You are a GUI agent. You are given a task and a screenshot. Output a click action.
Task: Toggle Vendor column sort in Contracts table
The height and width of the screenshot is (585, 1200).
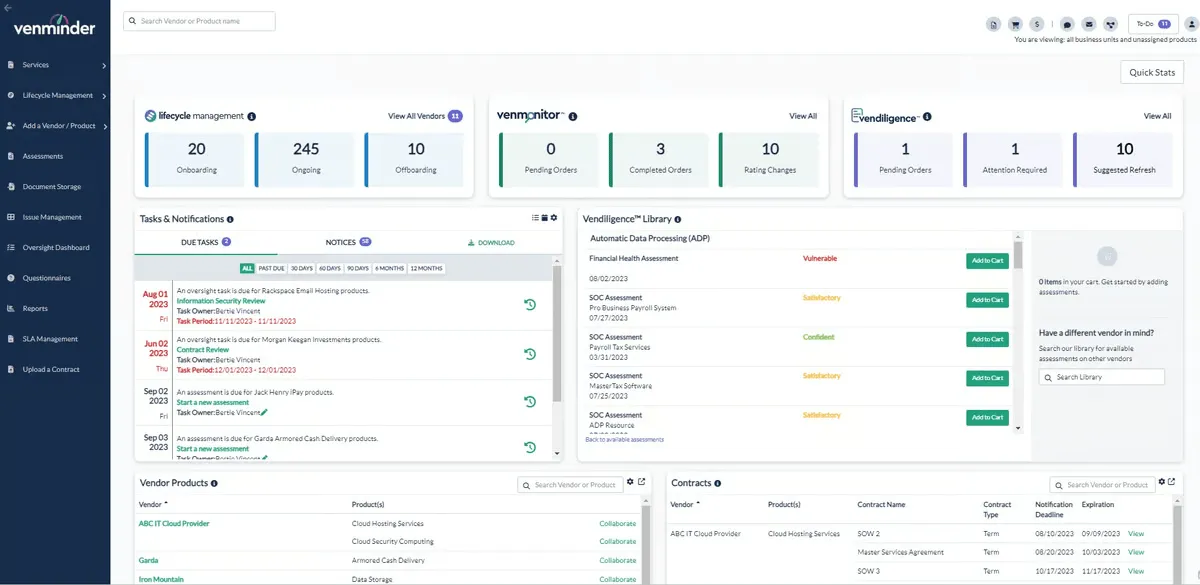pyautogui.click(x=685, y=505)
